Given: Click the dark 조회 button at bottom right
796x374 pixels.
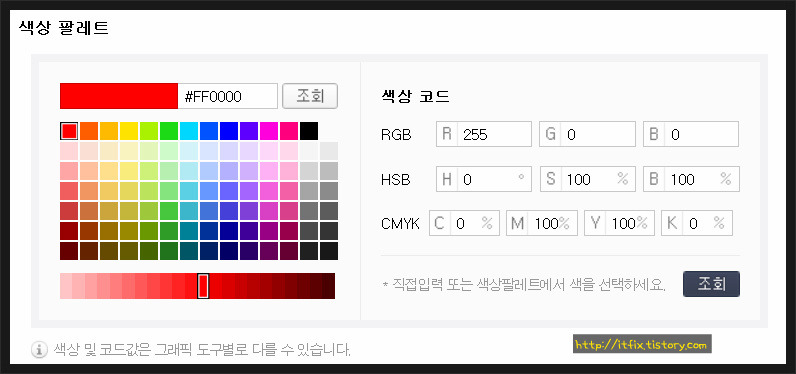Looking at the screenshot, I should tap(711, 284).
